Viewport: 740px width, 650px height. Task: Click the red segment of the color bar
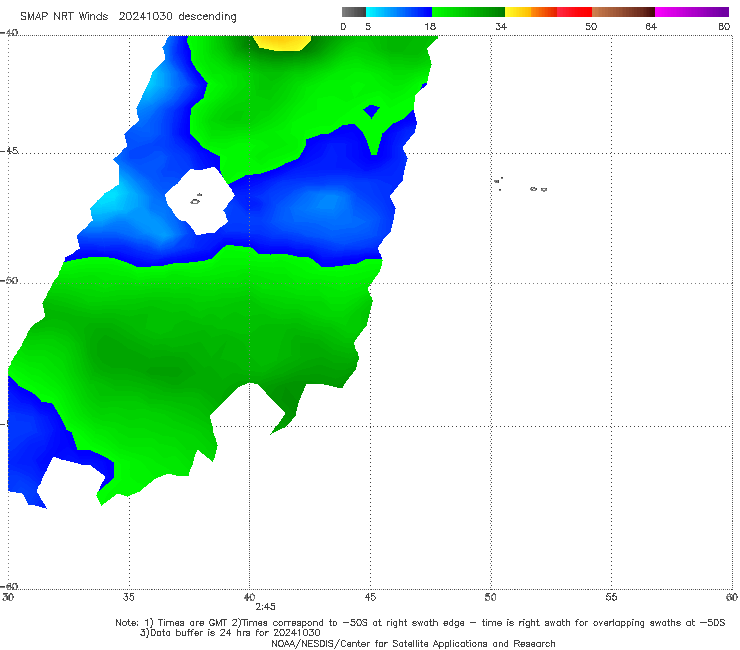574,12
